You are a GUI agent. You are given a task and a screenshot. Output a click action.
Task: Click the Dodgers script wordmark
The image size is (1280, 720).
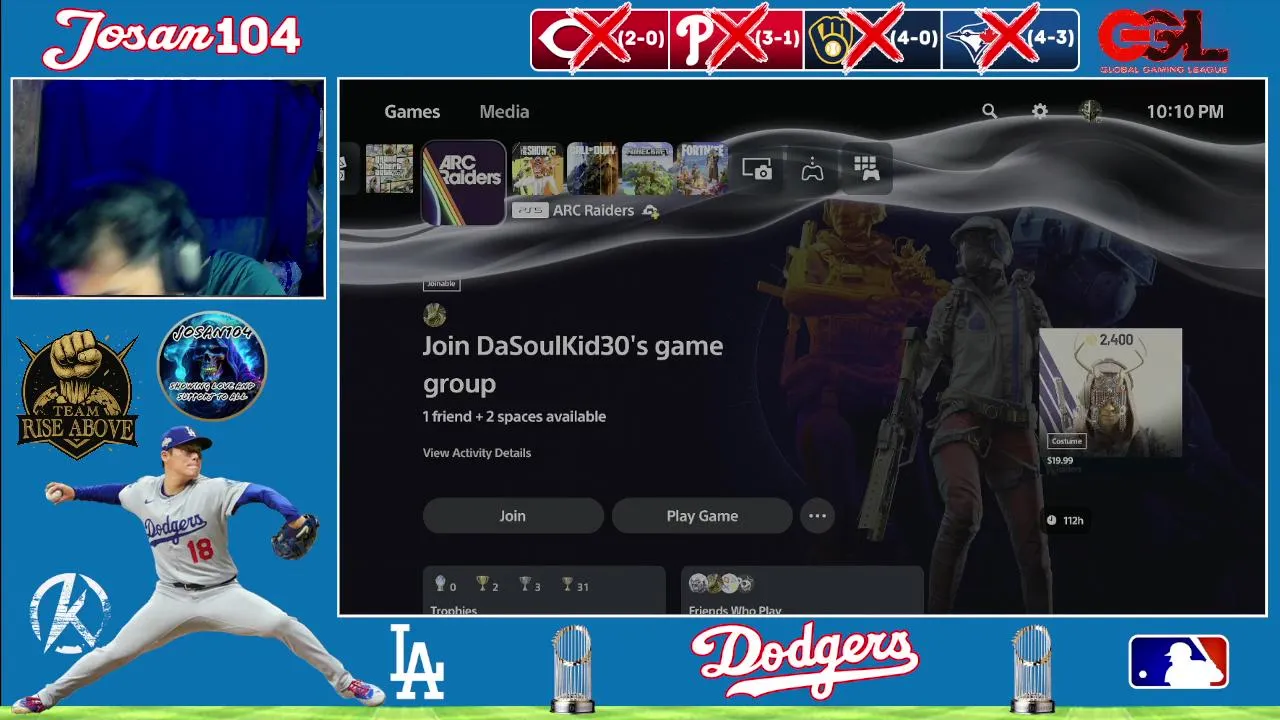click(x=804, y=660)
